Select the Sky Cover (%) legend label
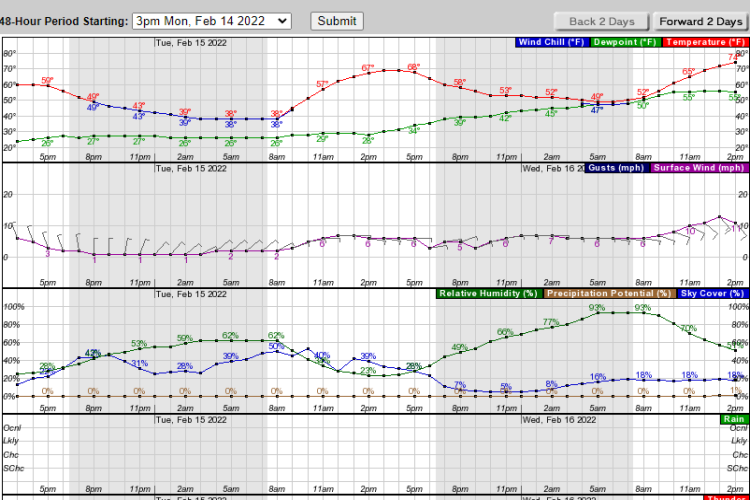The image size is (750, 500). (x=712, y=293)
